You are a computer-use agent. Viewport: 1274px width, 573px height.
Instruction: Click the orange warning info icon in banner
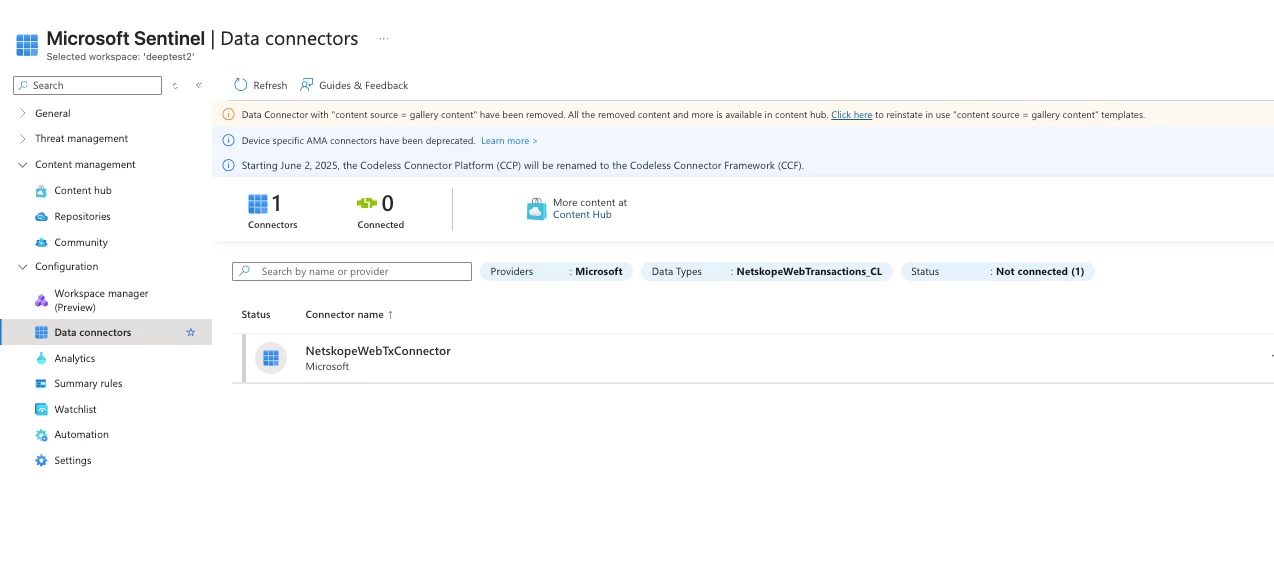point(227,115)
